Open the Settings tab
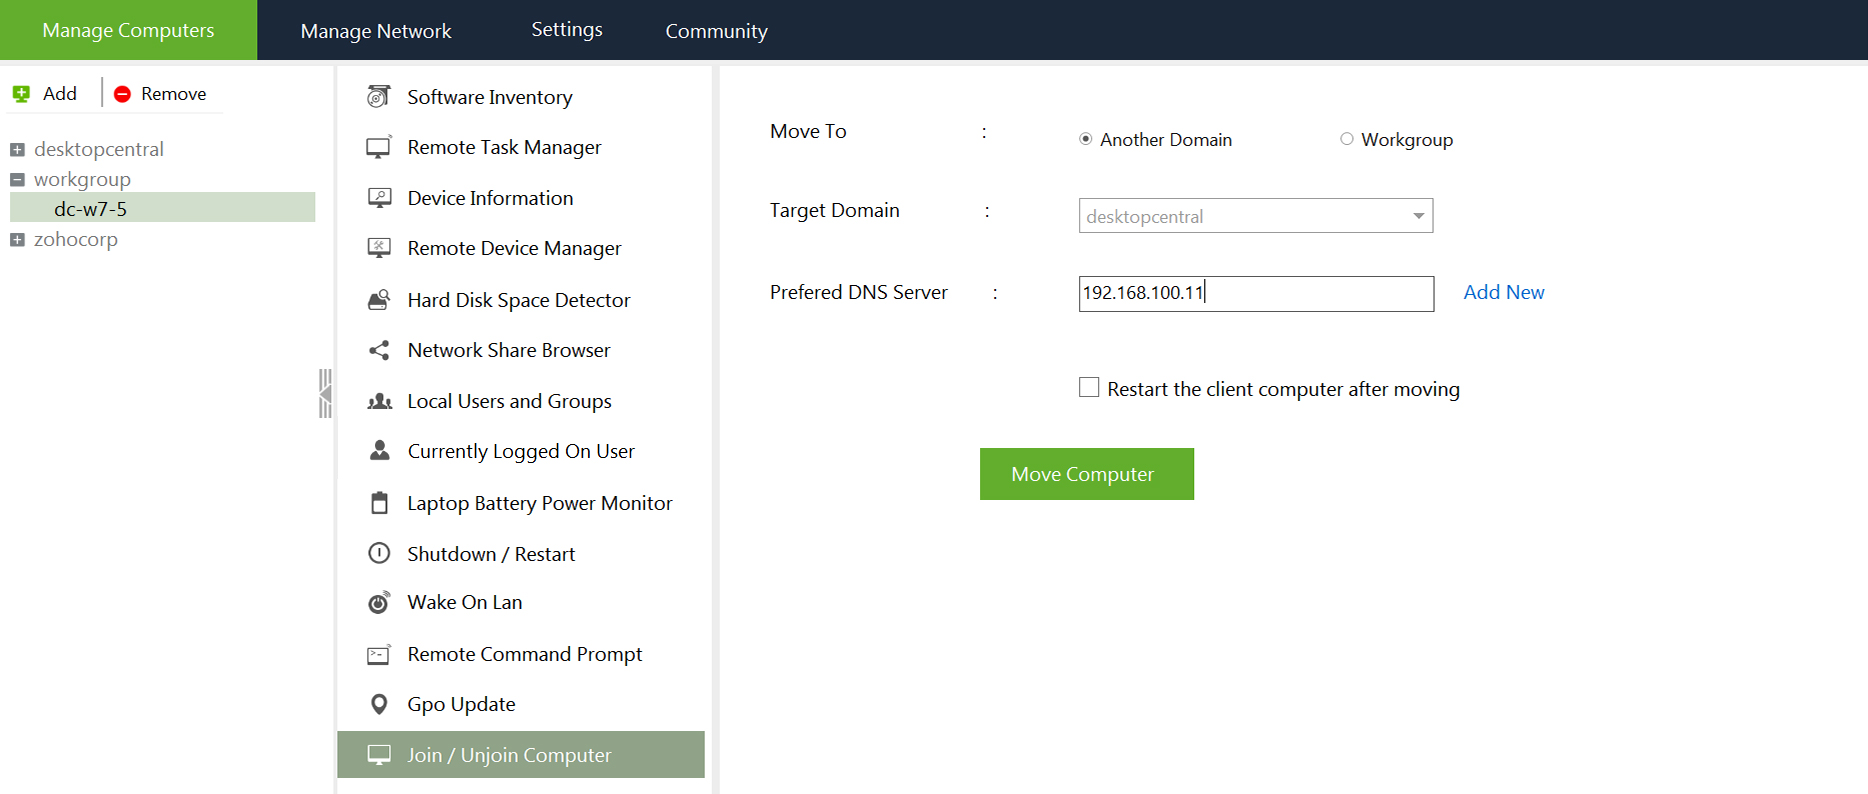Viewport: 1868px width, 794px height. coord(566,30)
